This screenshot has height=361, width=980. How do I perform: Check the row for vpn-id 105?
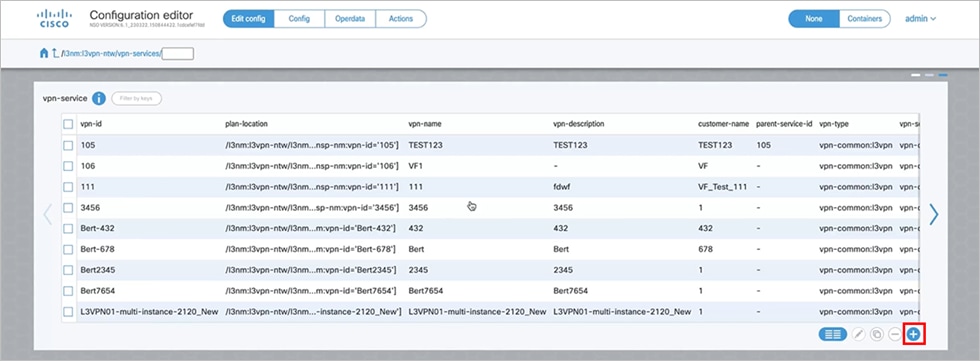pos(68,145)
